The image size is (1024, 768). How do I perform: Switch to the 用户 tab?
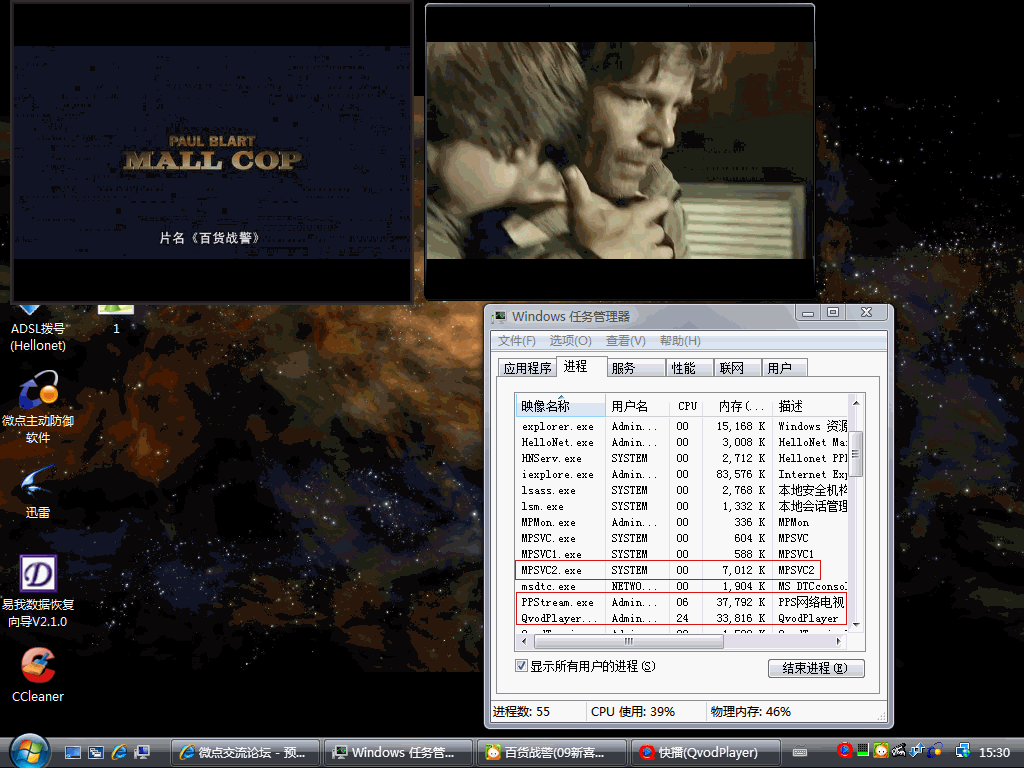(785, 368)
